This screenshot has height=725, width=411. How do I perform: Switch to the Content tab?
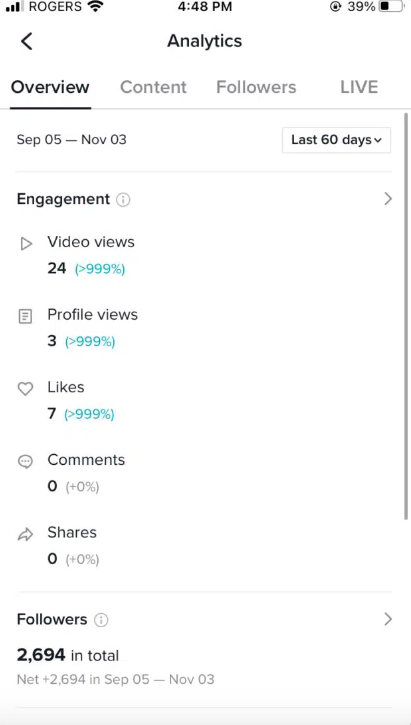[x=153, y=87]
